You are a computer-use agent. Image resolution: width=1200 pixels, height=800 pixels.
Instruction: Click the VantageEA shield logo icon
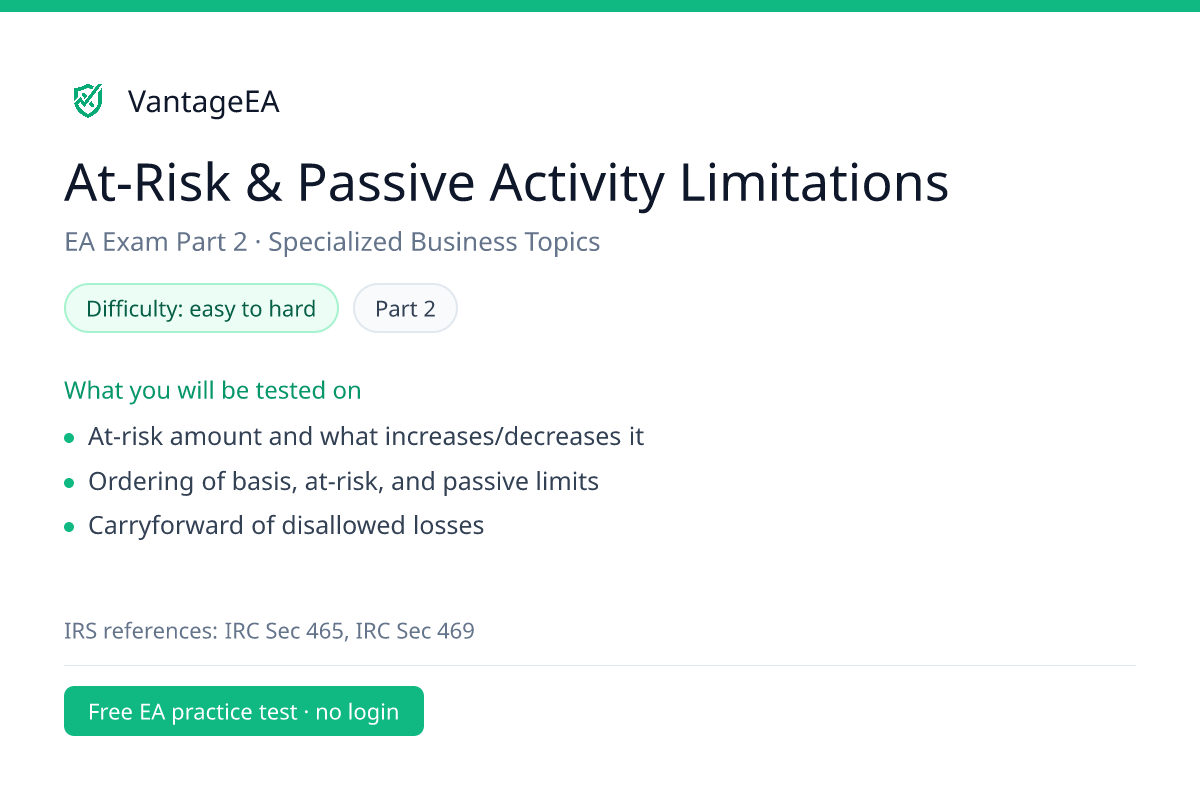click(88, 101)
